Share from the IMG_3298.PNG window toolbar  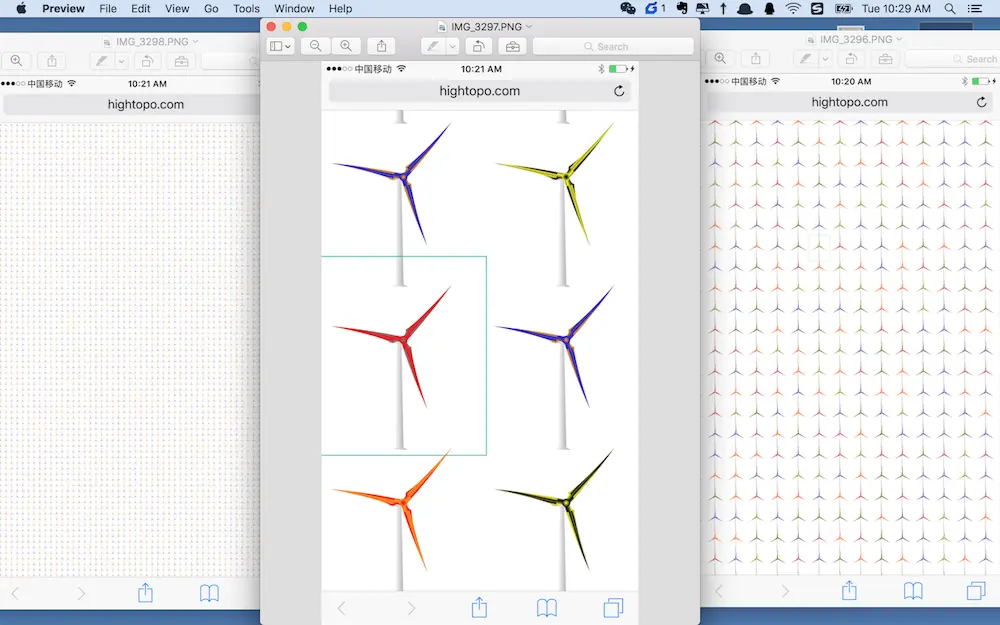point(52,61)
